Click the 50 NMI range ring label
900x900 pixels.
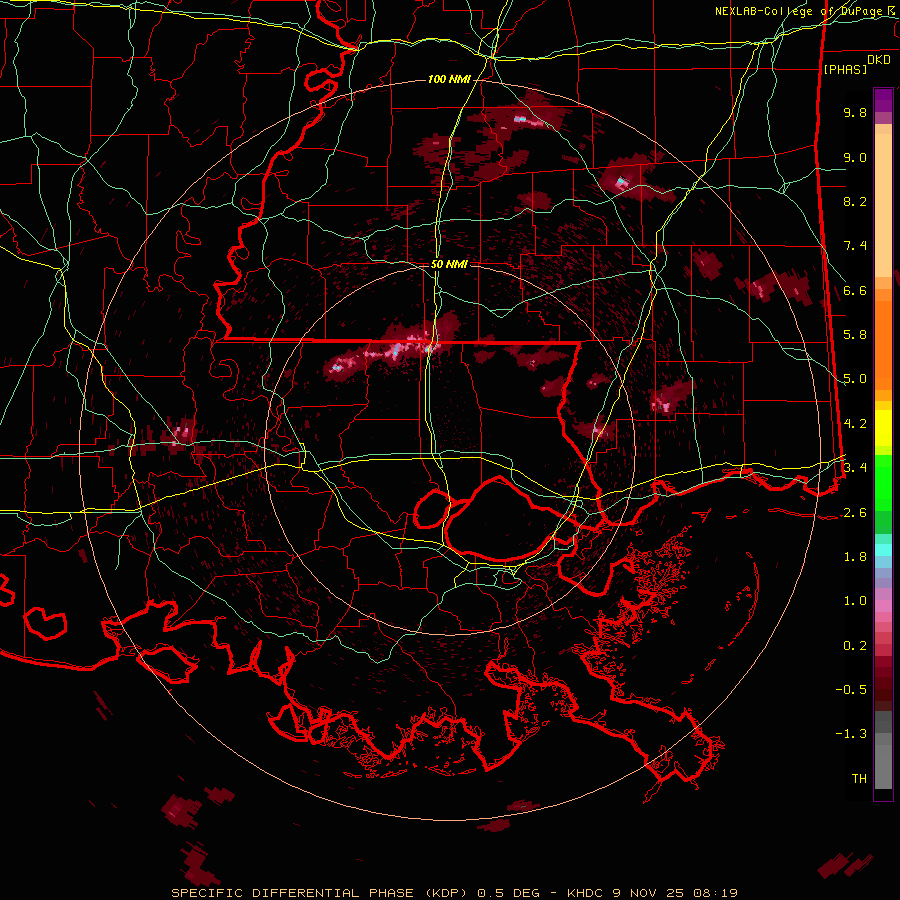point(449,264)
